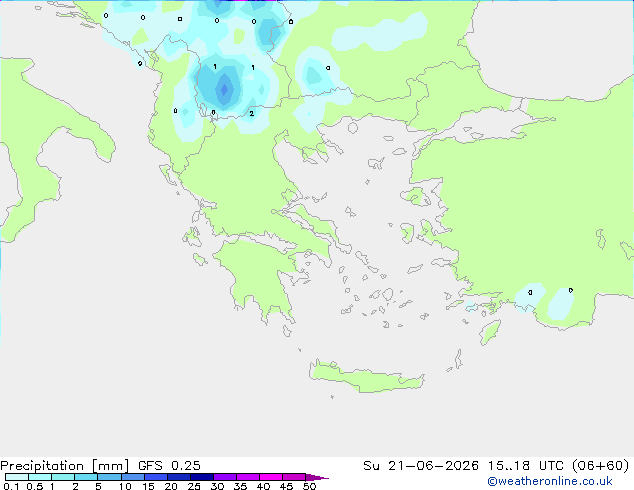Viewport: 634px width, 490px height.
Task: Click the '25' legend scale label
Action: 194,486
